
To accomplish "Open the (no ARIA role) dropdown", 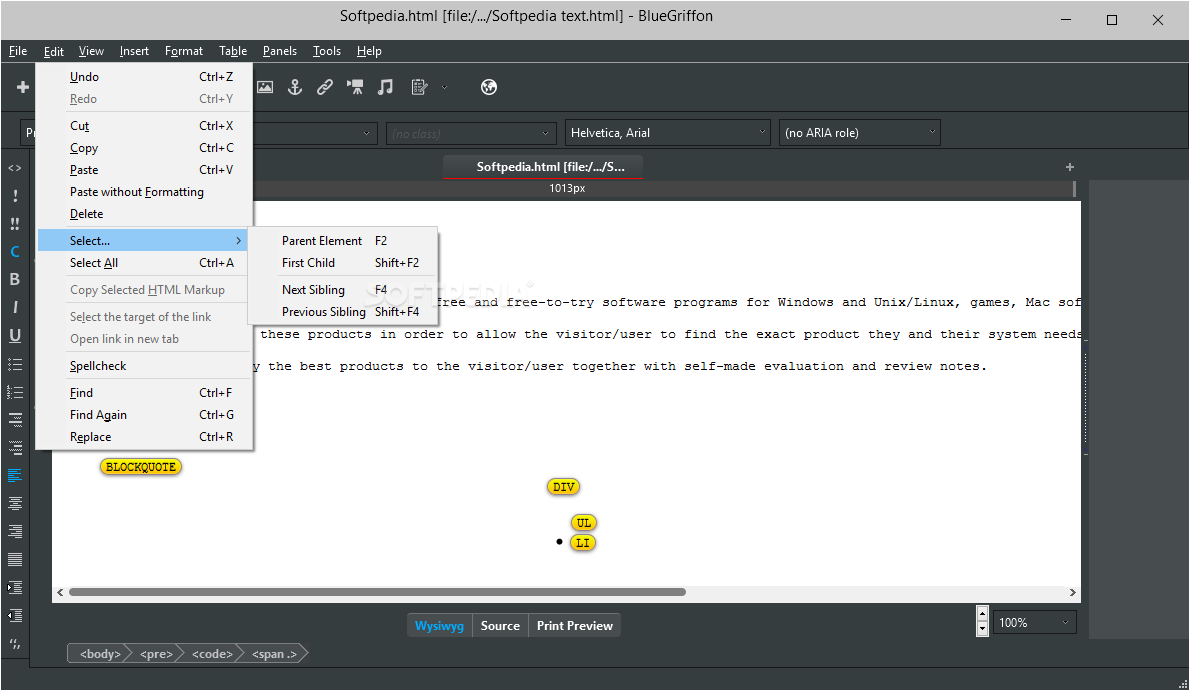I will (859, 133).
